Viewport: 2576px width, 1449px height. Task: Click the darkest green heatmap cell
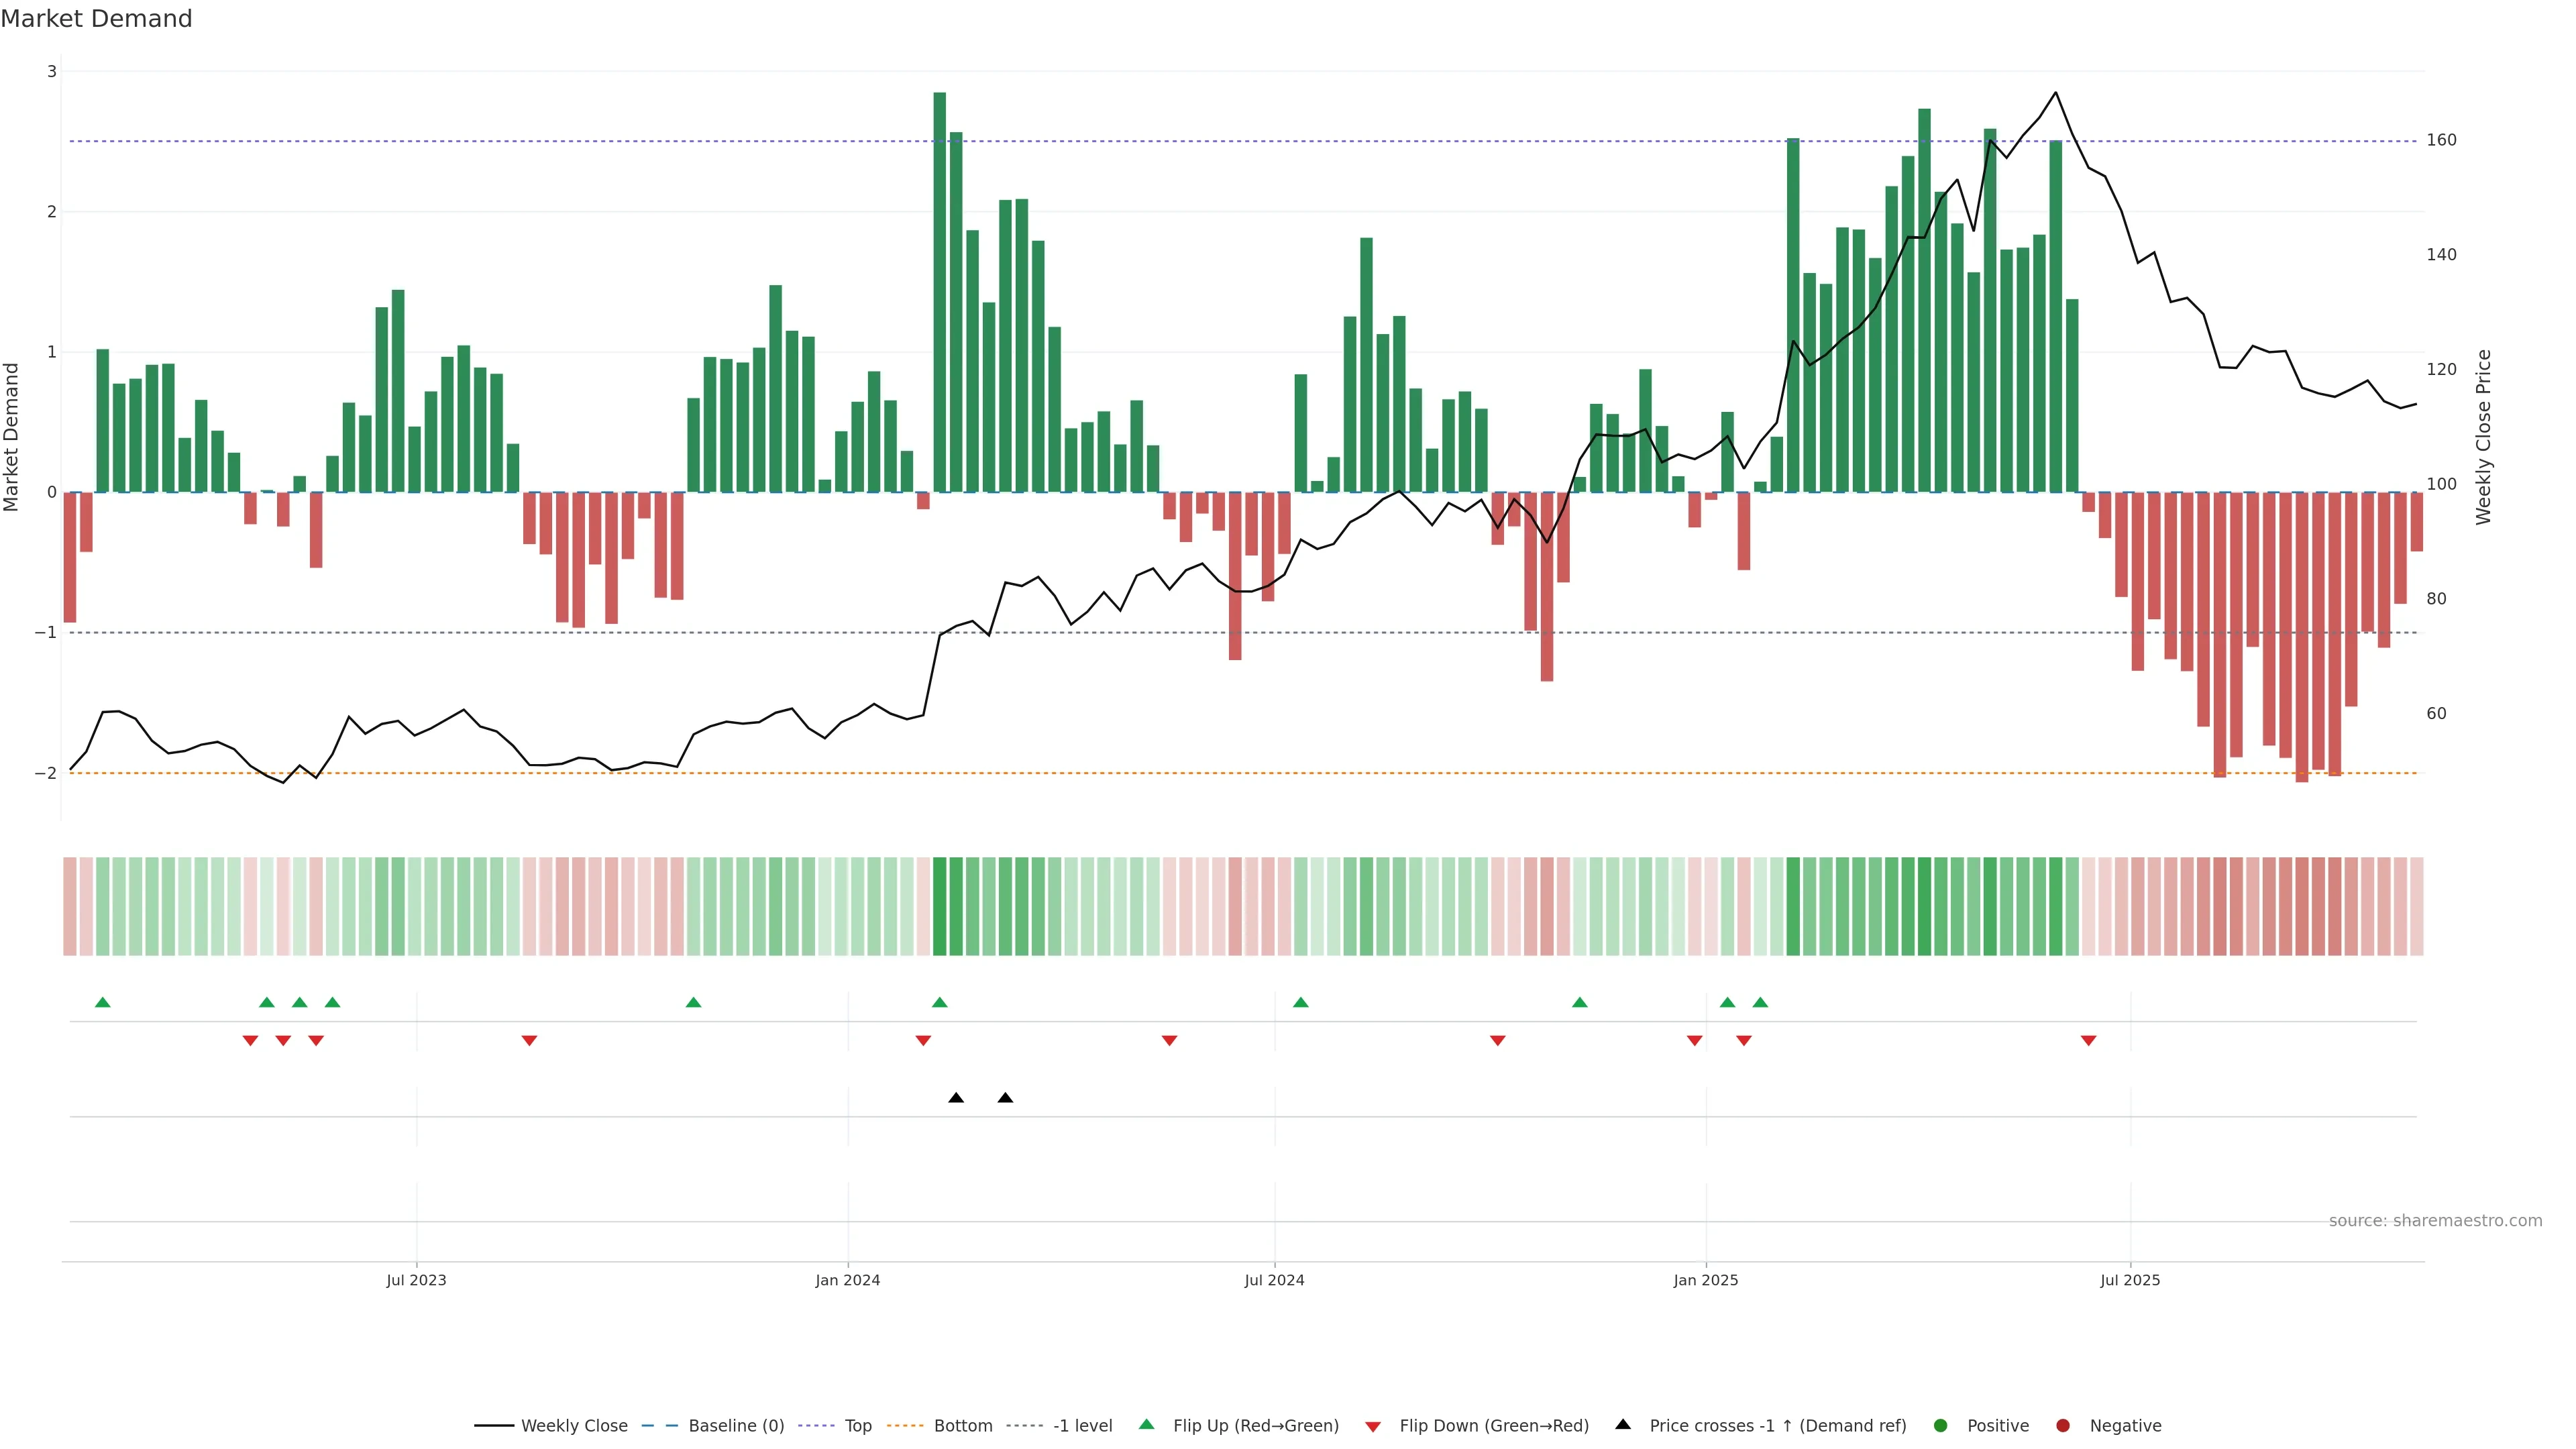[939, 906]
